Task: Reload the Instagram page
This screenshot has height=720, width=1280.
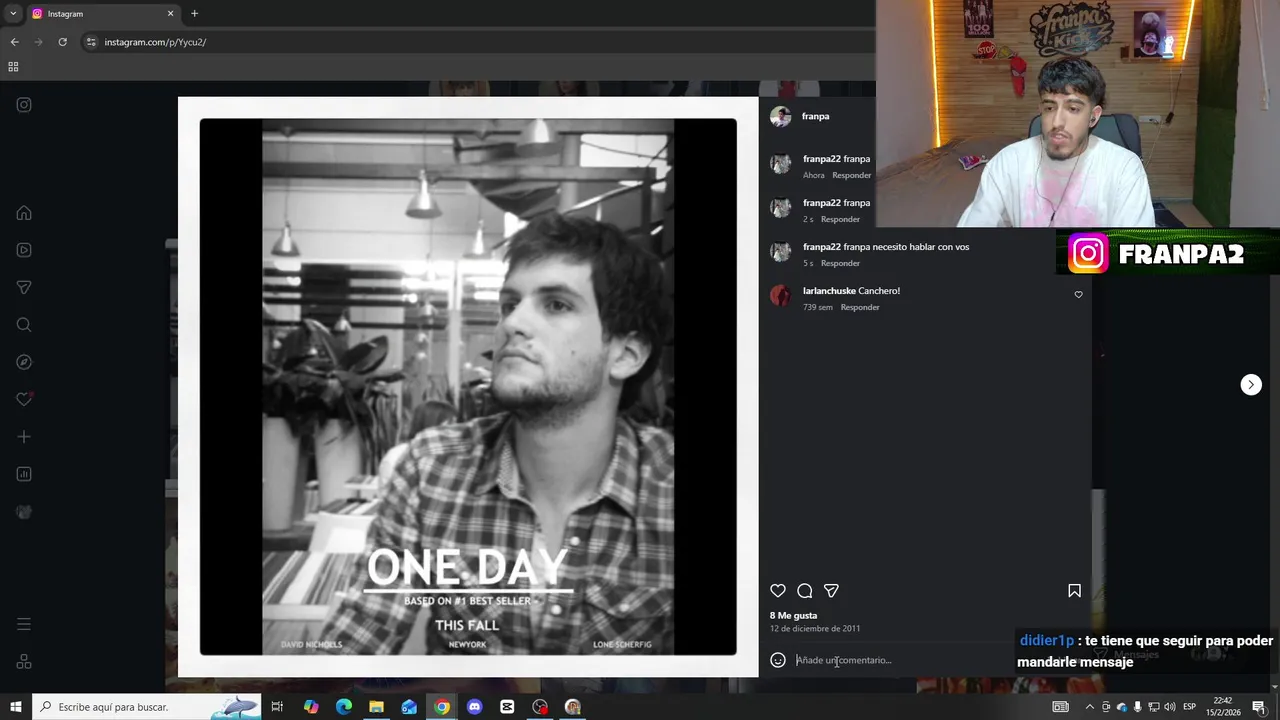Action: pos(62,42)
